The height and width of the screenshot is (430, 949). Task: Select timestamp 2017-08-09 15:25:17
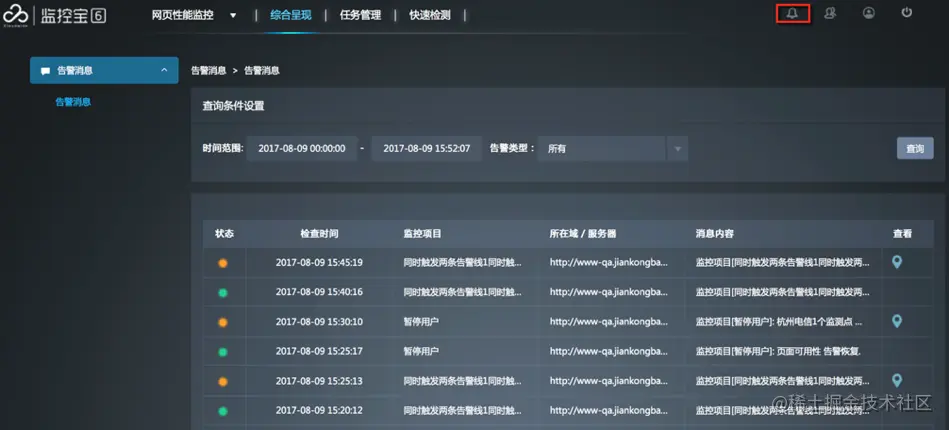click(x=319, y=351)
